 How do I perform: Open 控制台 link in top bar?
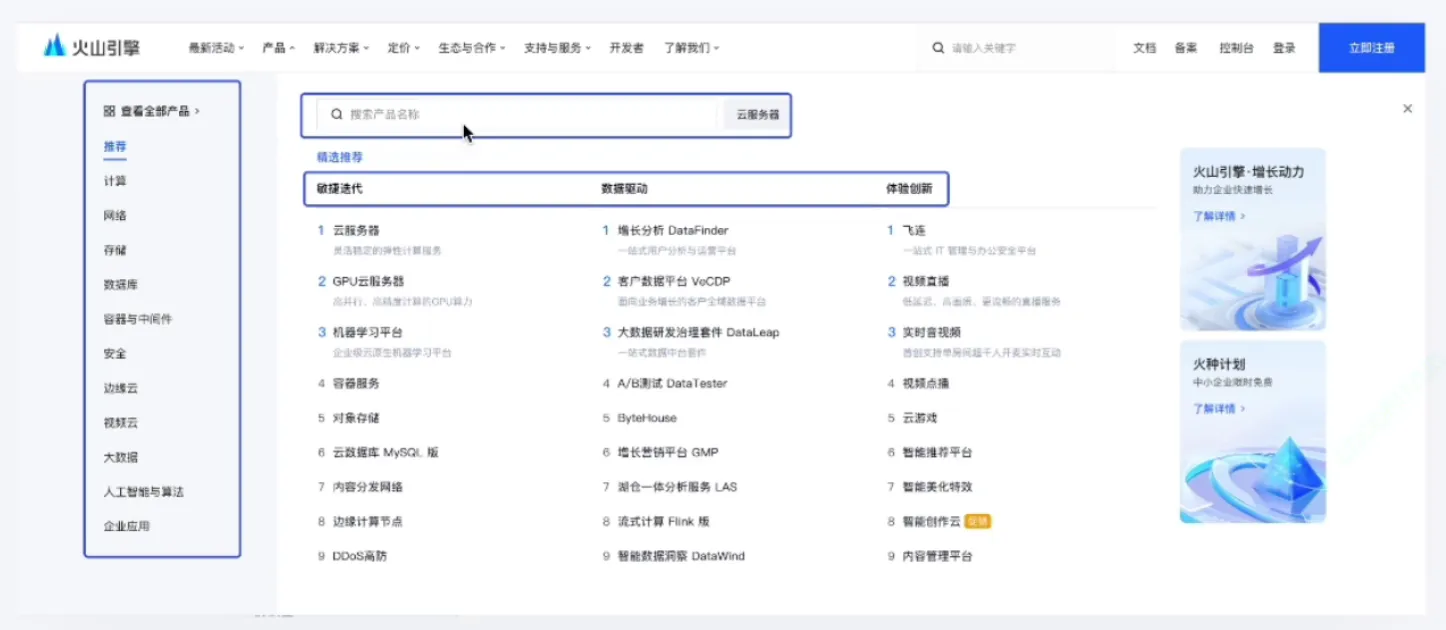tap(1236, 47)
